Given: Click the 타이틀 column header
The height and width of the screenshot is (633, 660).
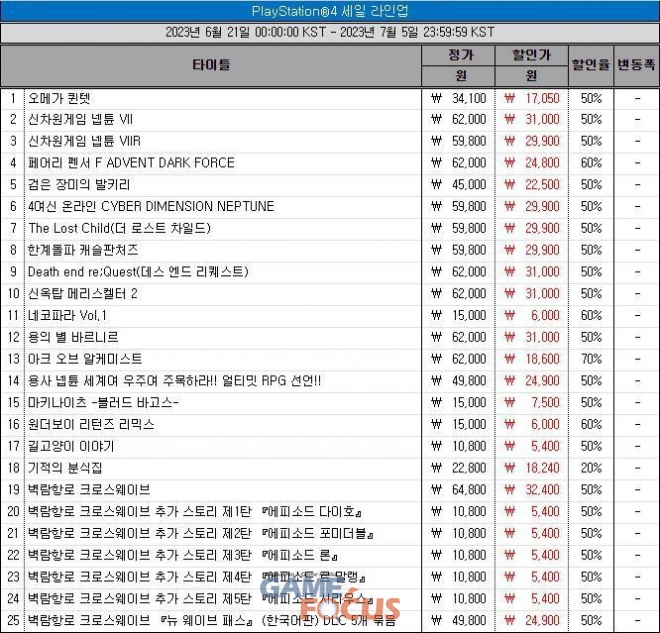Looking at the screenshot, I should [x=211, y=65].
